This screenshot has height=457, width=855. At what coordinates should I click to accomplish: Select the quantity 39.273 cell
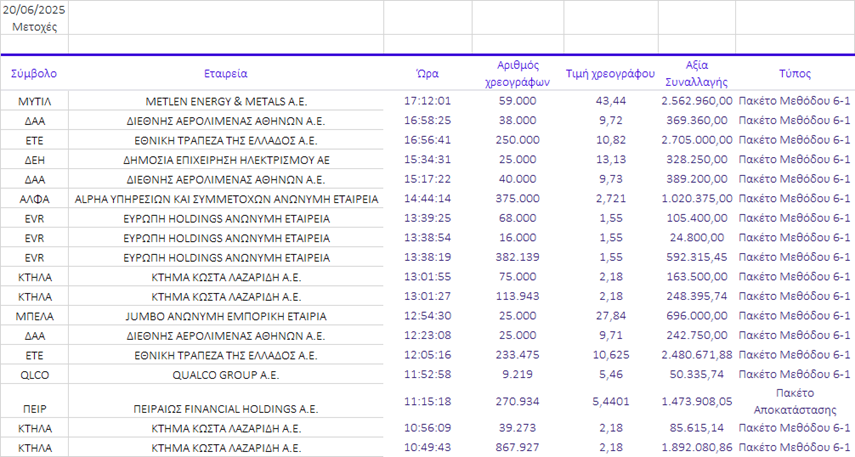tap(517, 428)
